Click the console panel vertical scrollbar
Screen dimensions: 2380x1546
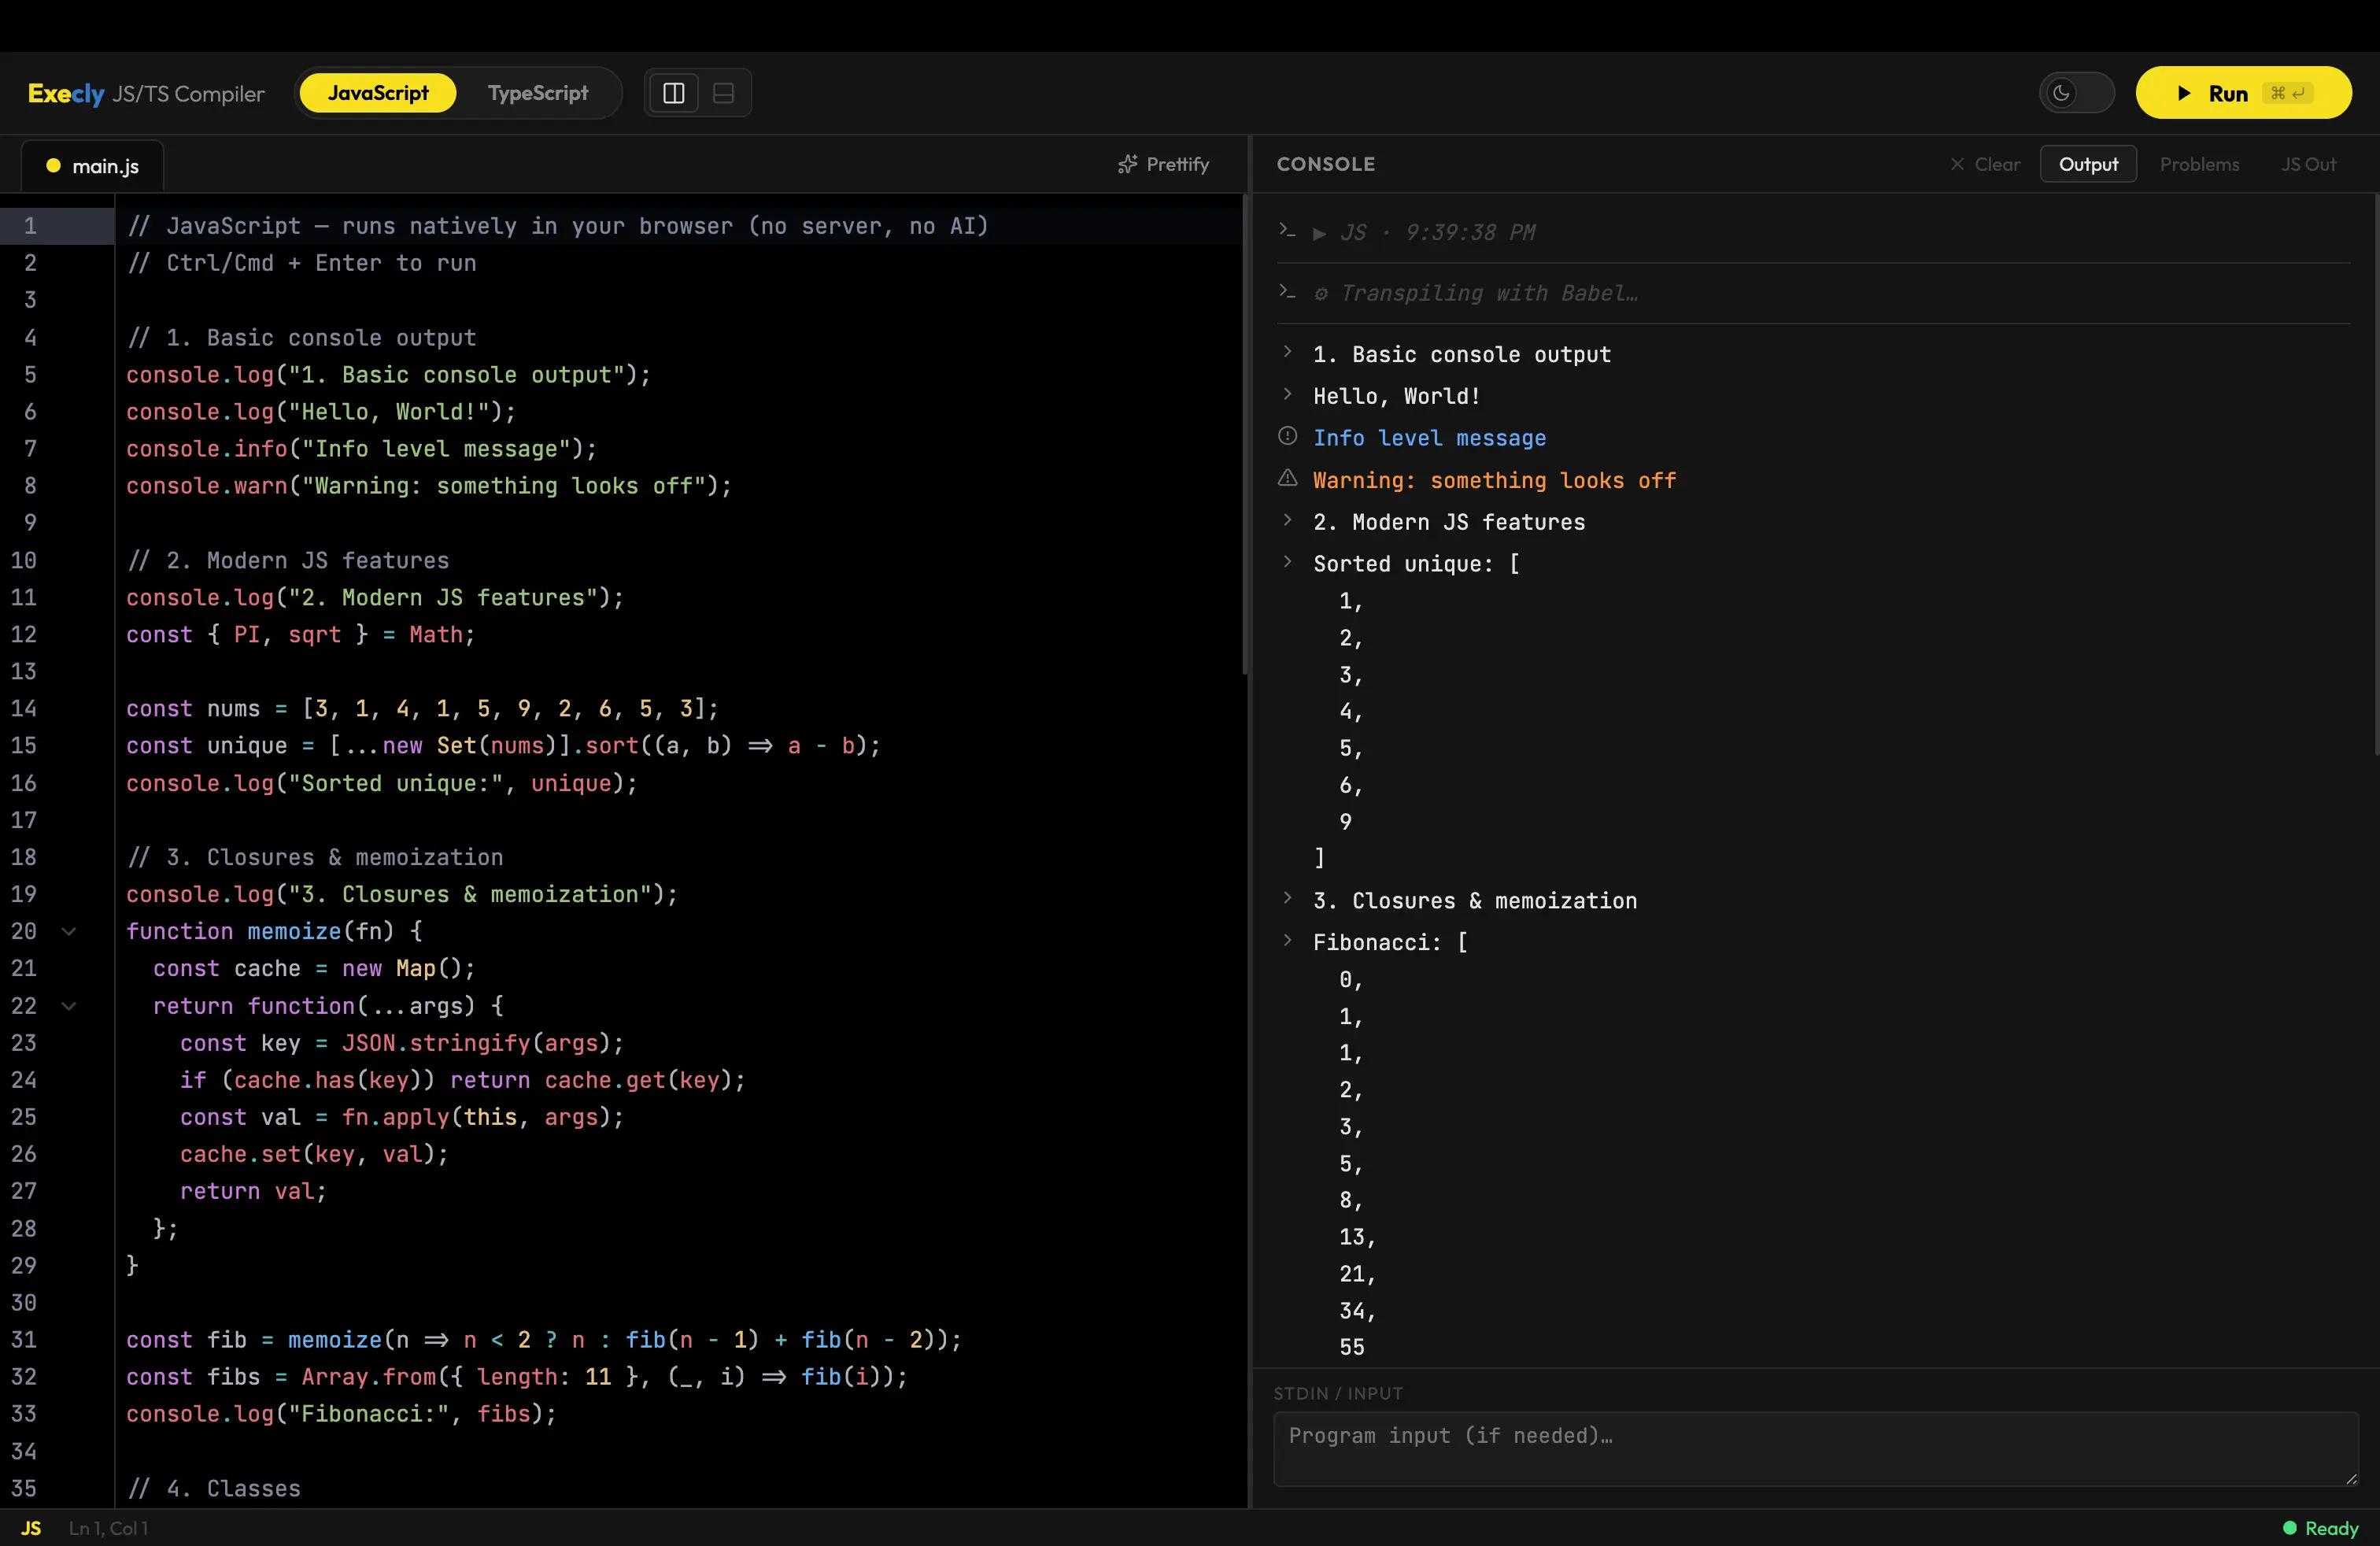(x=2376, y=475)
